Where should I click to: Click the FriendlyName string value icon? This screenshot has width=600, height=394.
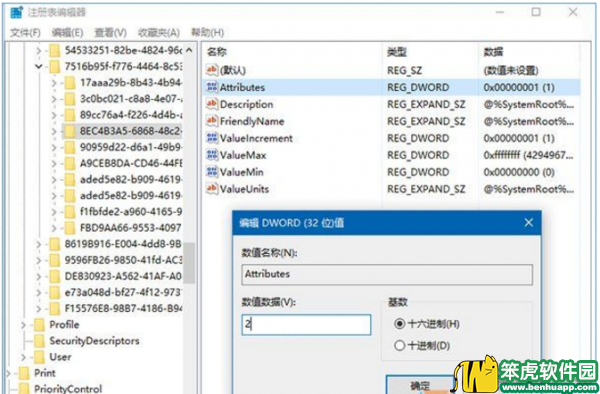coord(212,121)
